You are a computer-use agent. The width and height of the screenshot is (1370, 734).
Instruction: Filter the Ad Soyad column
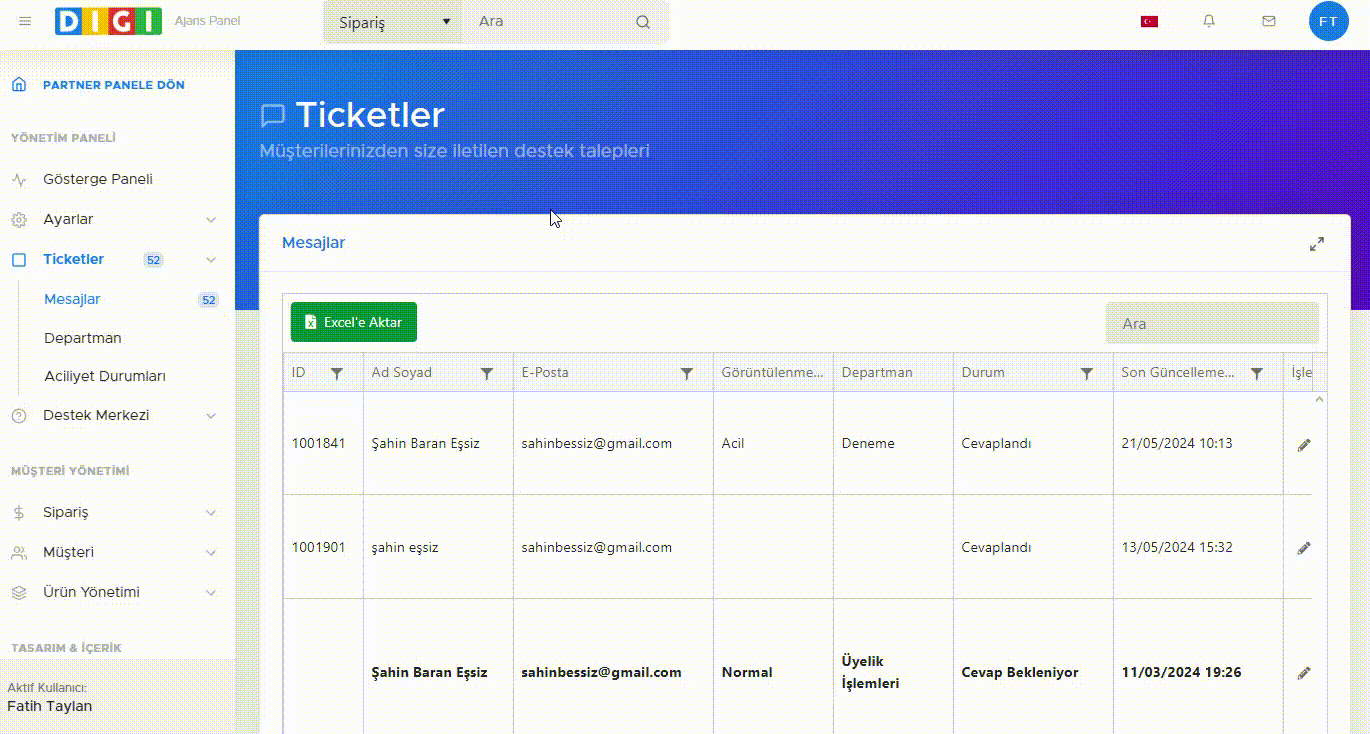tap(487, 374)
